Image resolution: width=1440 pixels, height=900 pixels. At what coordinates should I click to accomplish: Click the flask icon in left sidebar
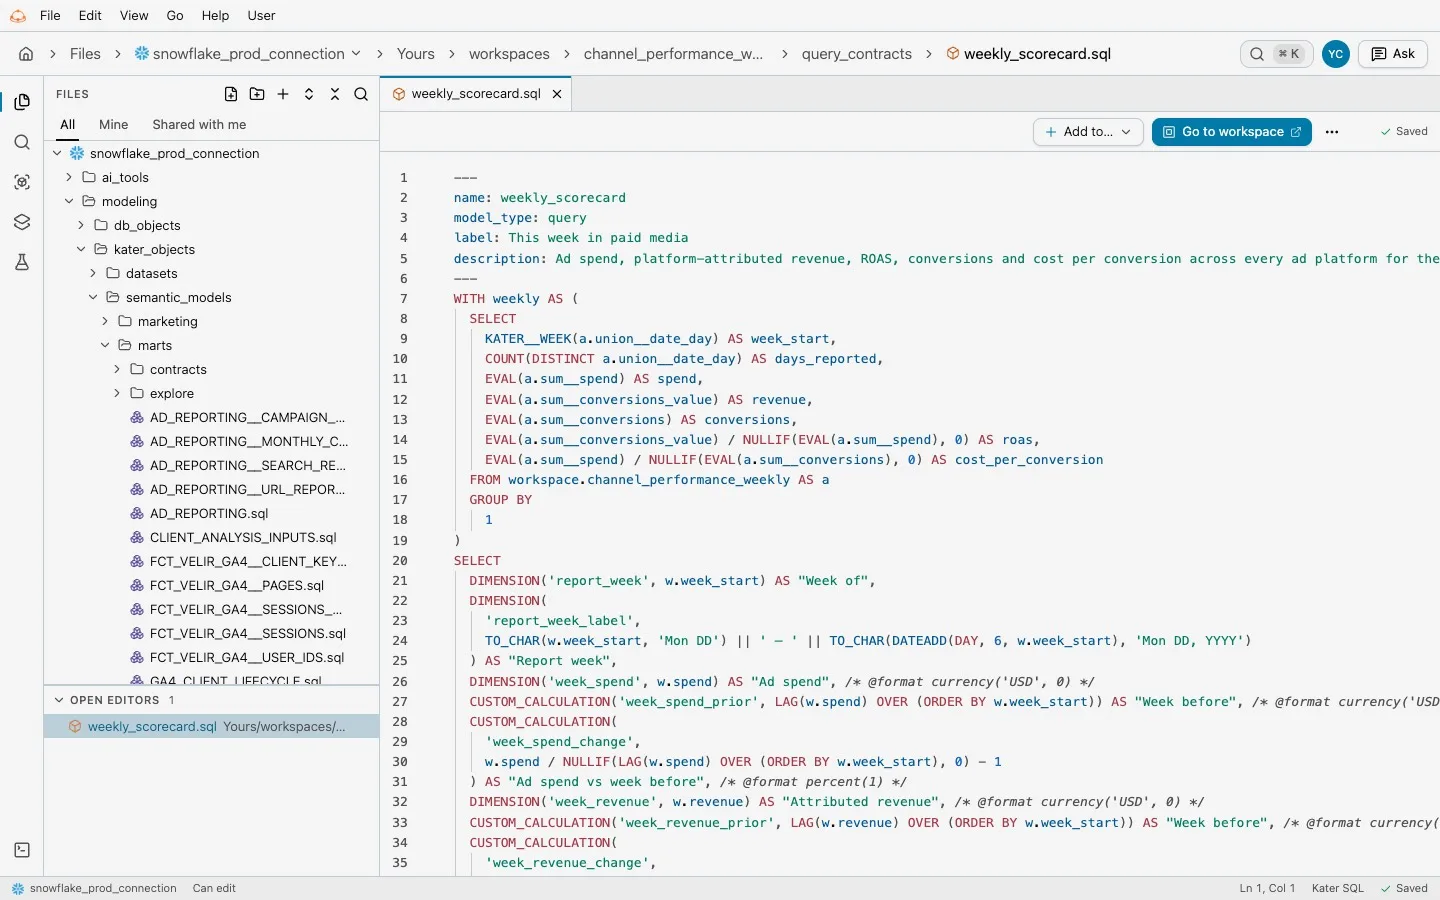(x=22, y=262)
